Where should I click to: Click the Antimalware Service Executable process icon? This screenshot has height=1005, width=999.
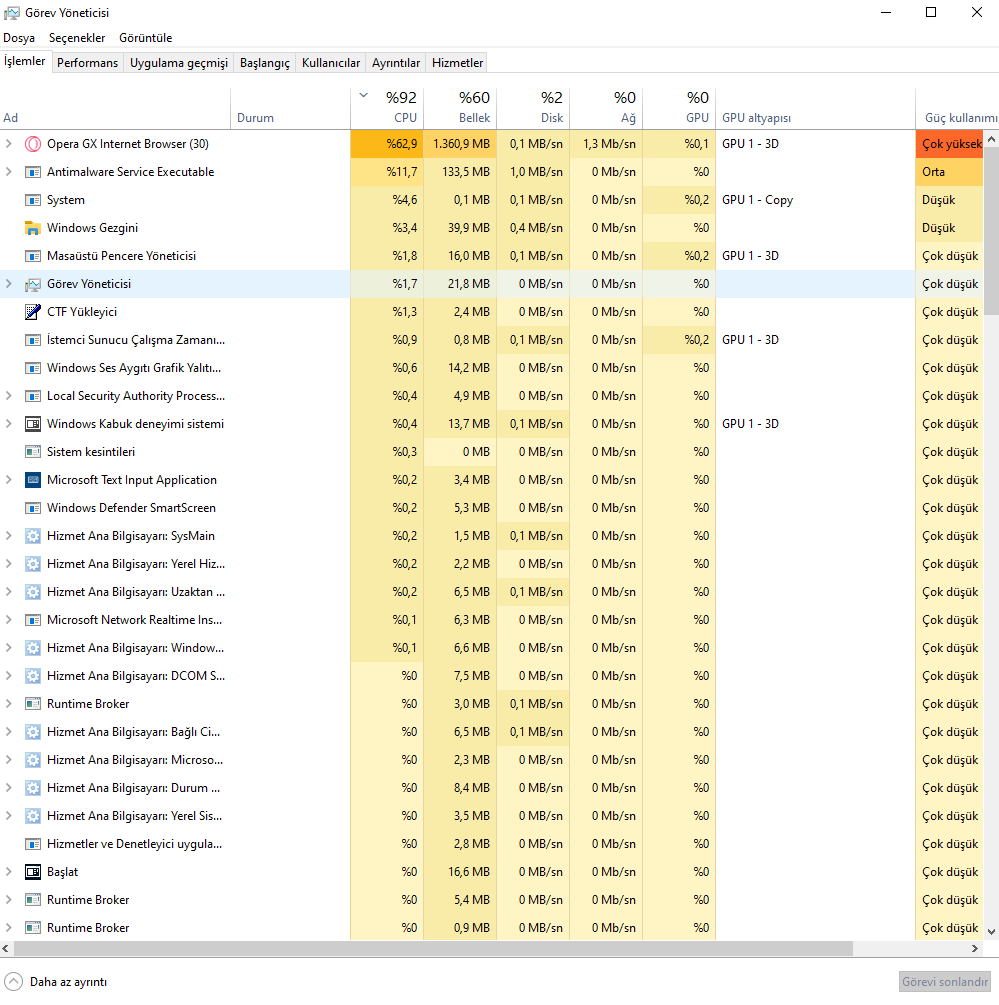coord(33,172)
